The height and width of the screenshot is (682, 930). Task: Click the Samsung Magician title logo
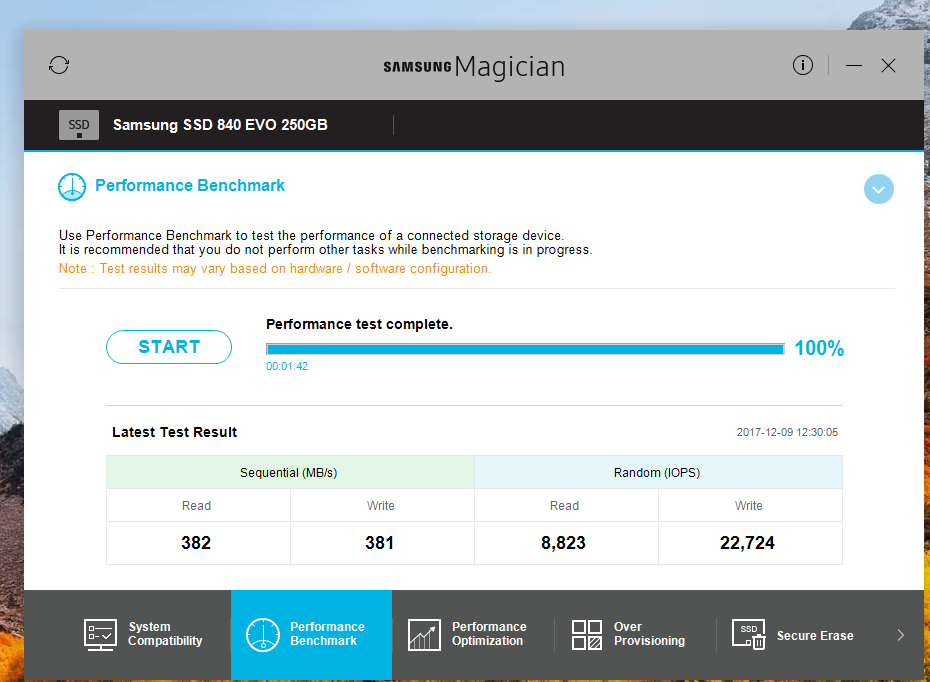[474, 66]
